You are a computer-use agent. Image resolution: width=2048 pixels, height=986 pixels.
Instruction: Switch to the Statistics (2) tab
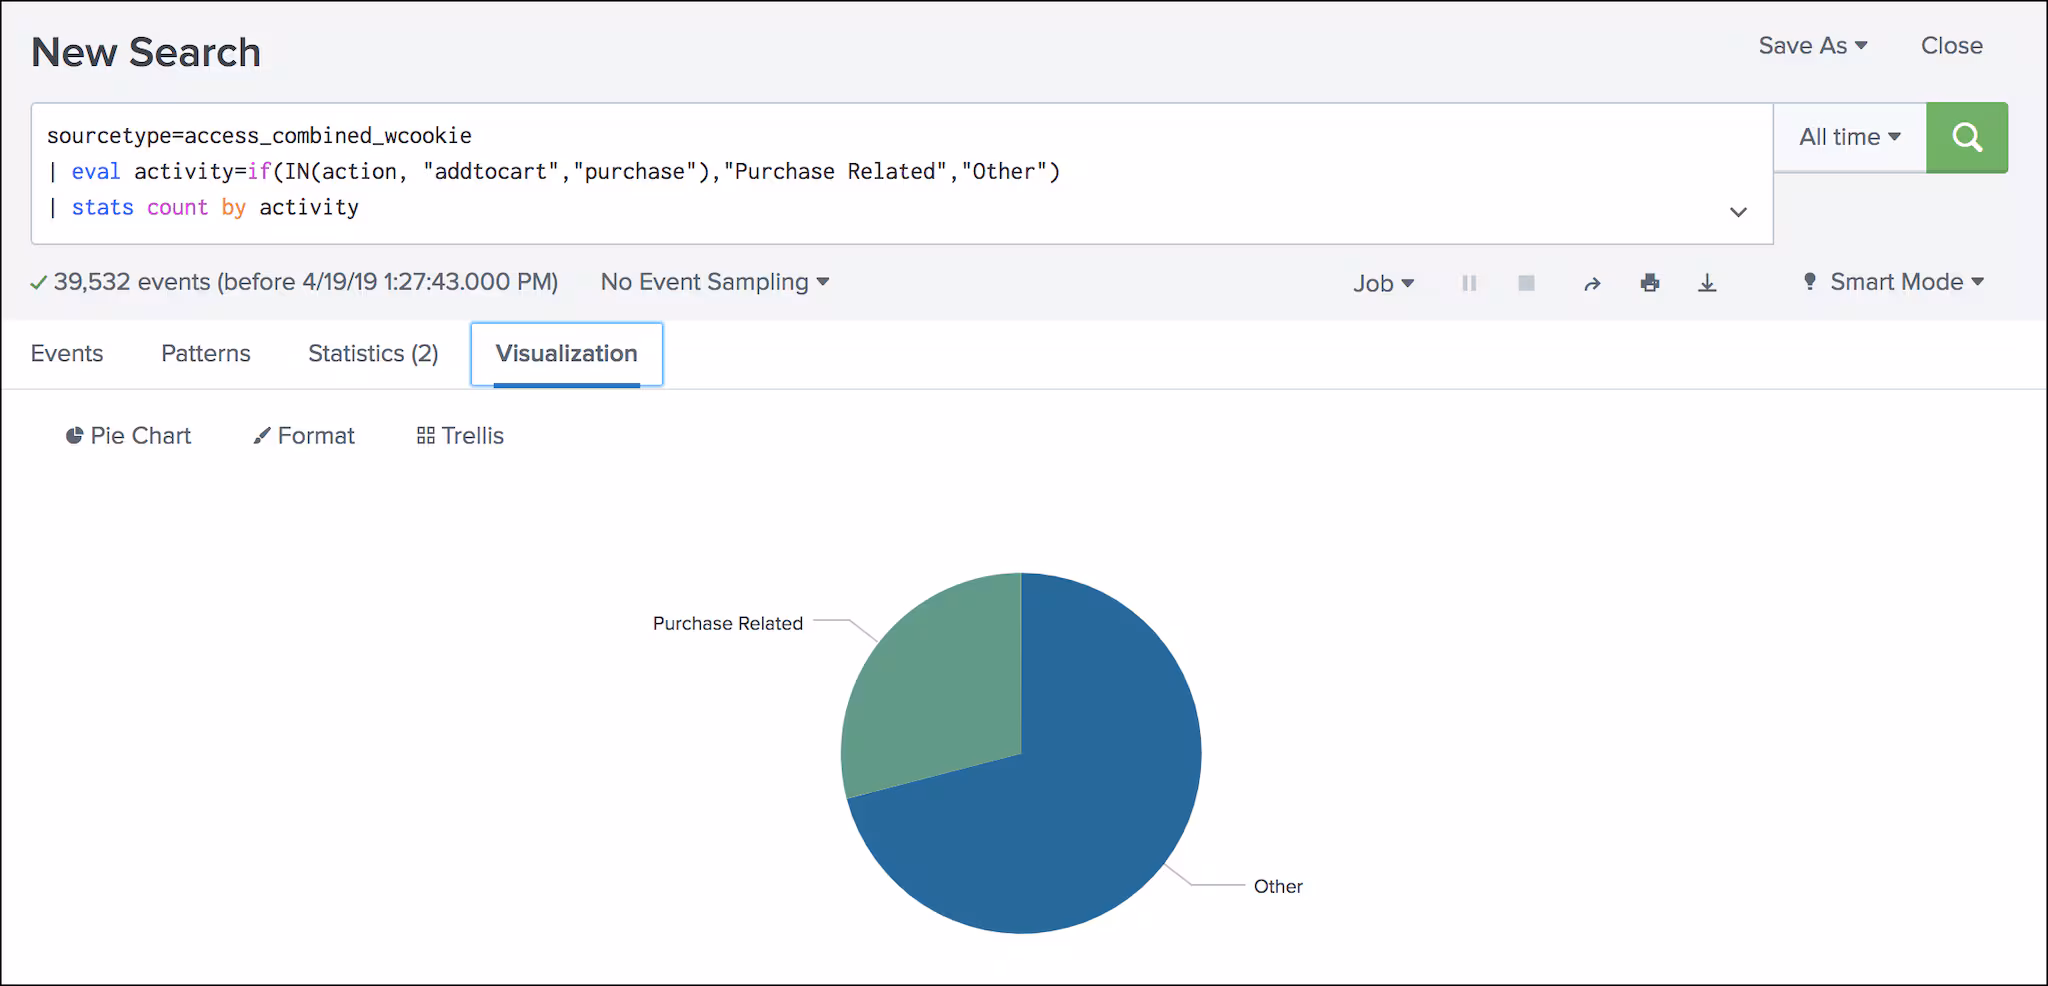pyautogui.click(x=373, y=354)
